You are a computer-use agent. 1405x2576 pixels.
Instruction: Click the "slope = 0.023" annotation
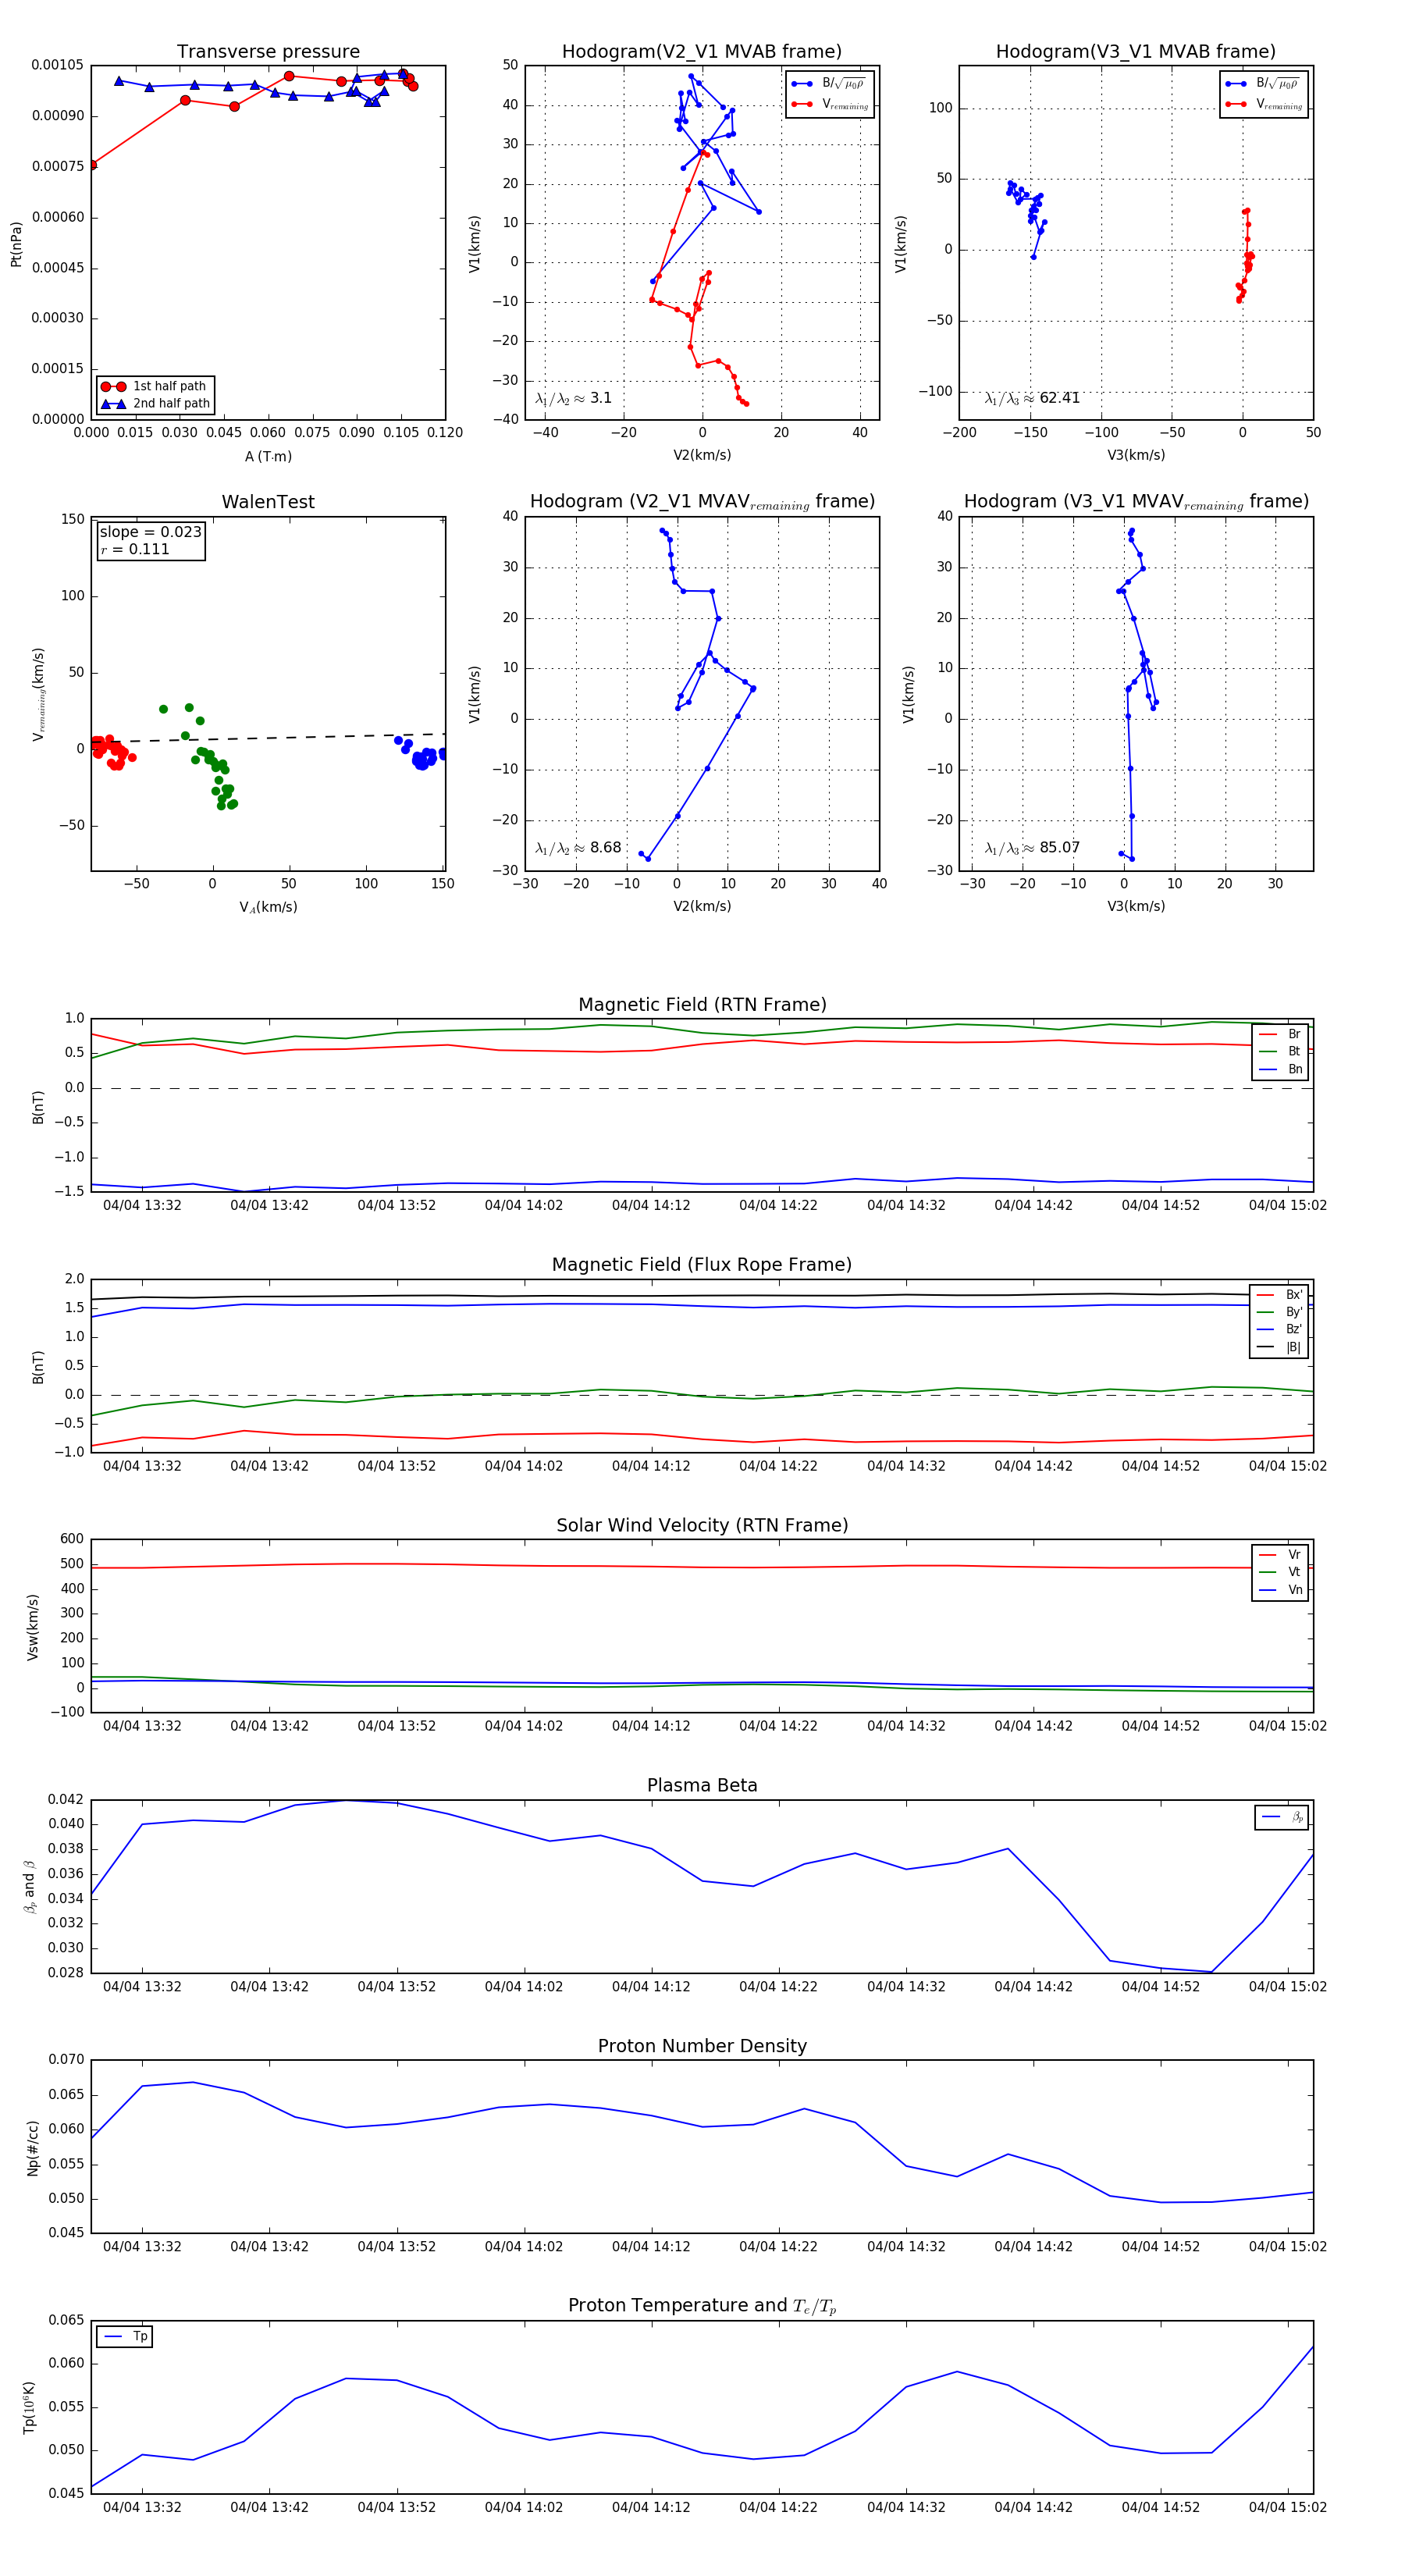point(151,532)
